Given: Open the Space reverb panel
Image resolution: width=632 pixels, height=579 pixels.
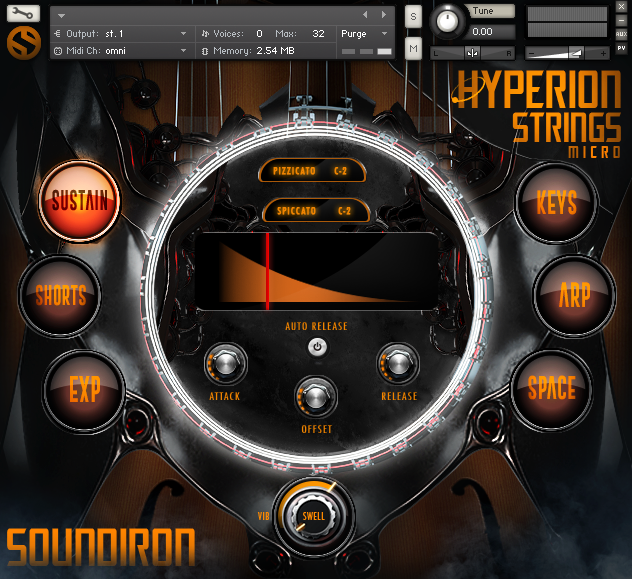Looking at the screenshot, I should (x=552, y=388).
